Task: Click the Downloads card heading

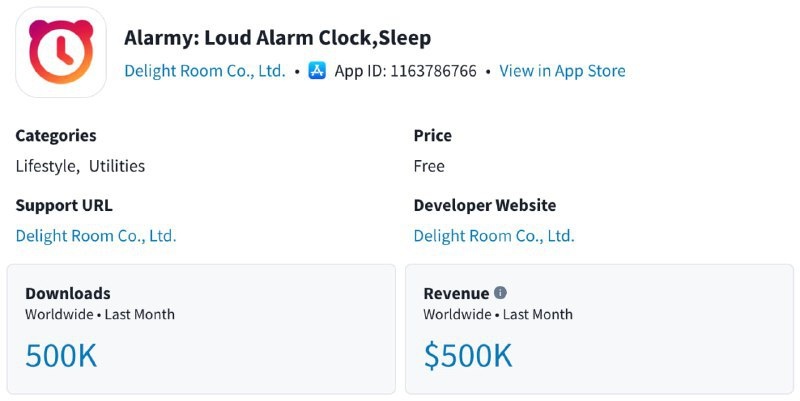Action: [x=68, y=293]
